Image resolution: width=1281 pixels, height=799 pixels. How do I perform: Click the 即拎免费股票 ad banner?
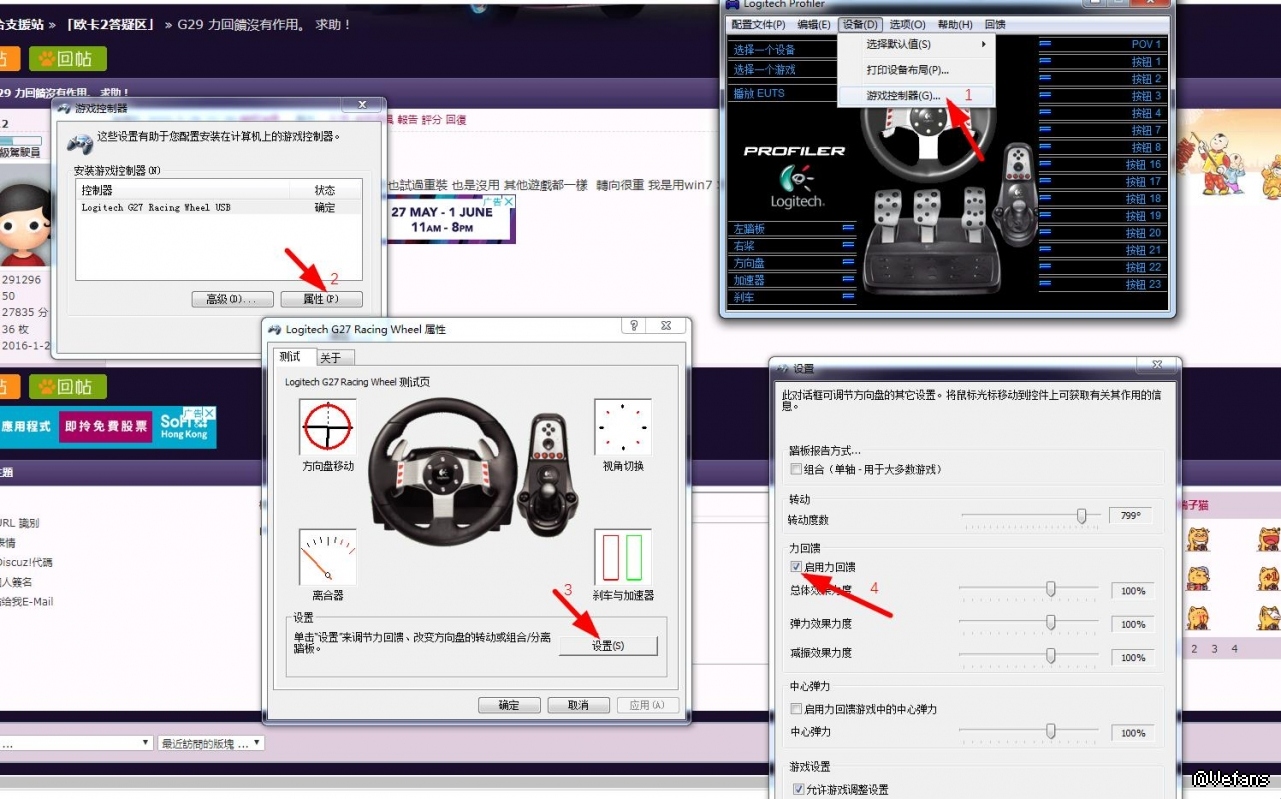tap(105, 426)
